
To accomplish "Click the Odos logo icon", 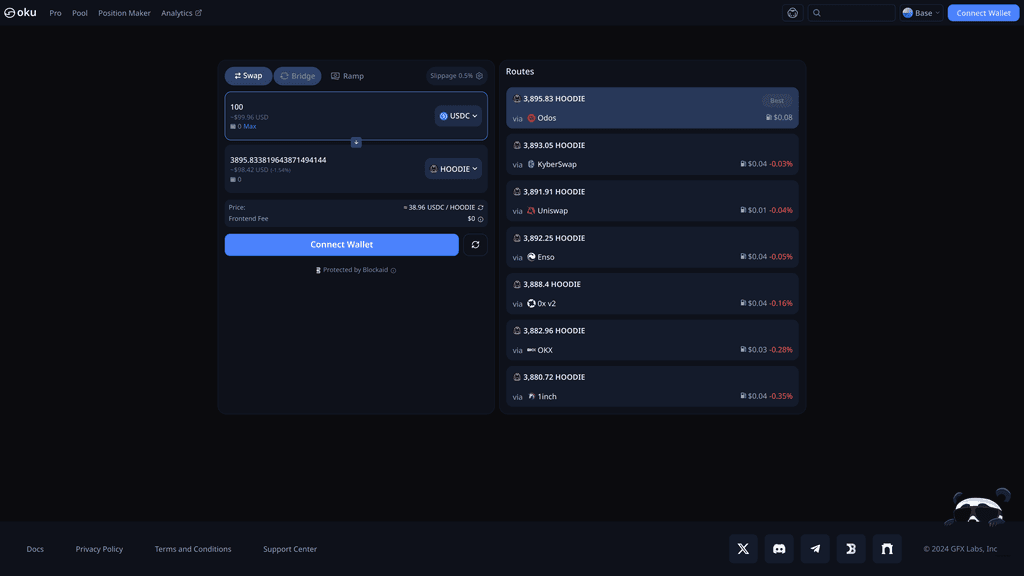I will tap(531, 118).
